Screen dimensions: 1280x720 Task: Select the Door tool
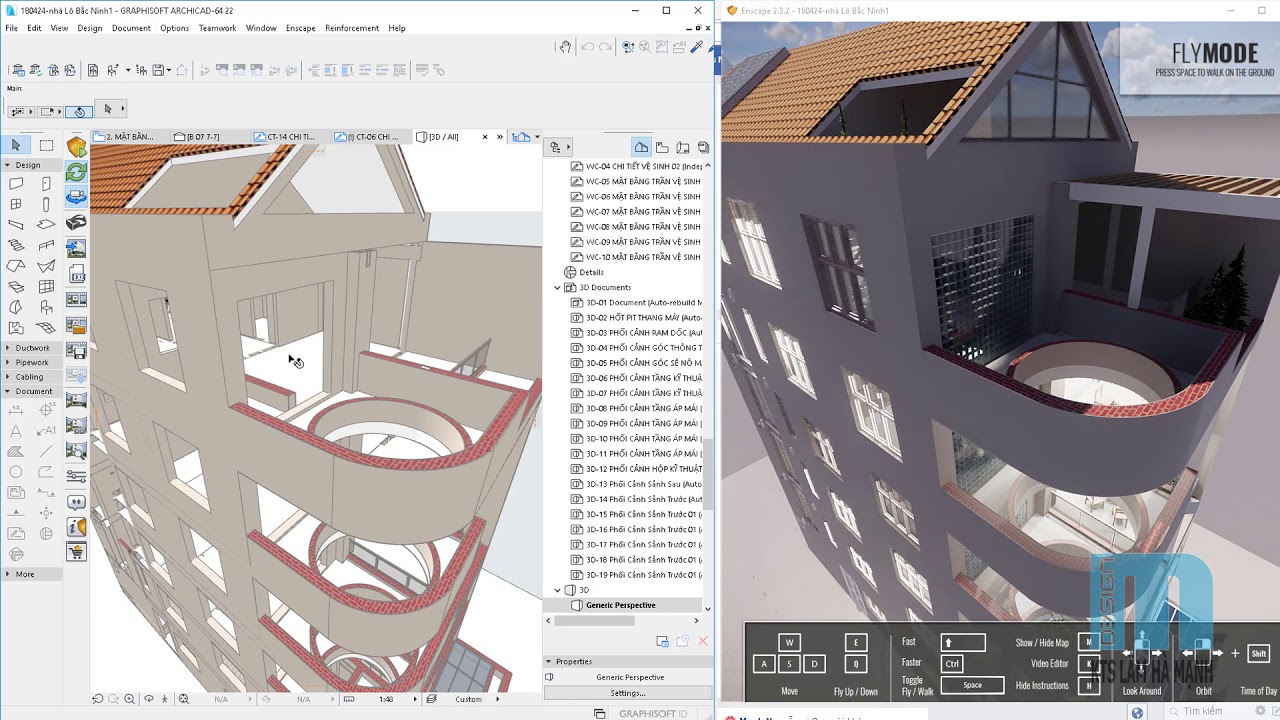click(46, 184)
